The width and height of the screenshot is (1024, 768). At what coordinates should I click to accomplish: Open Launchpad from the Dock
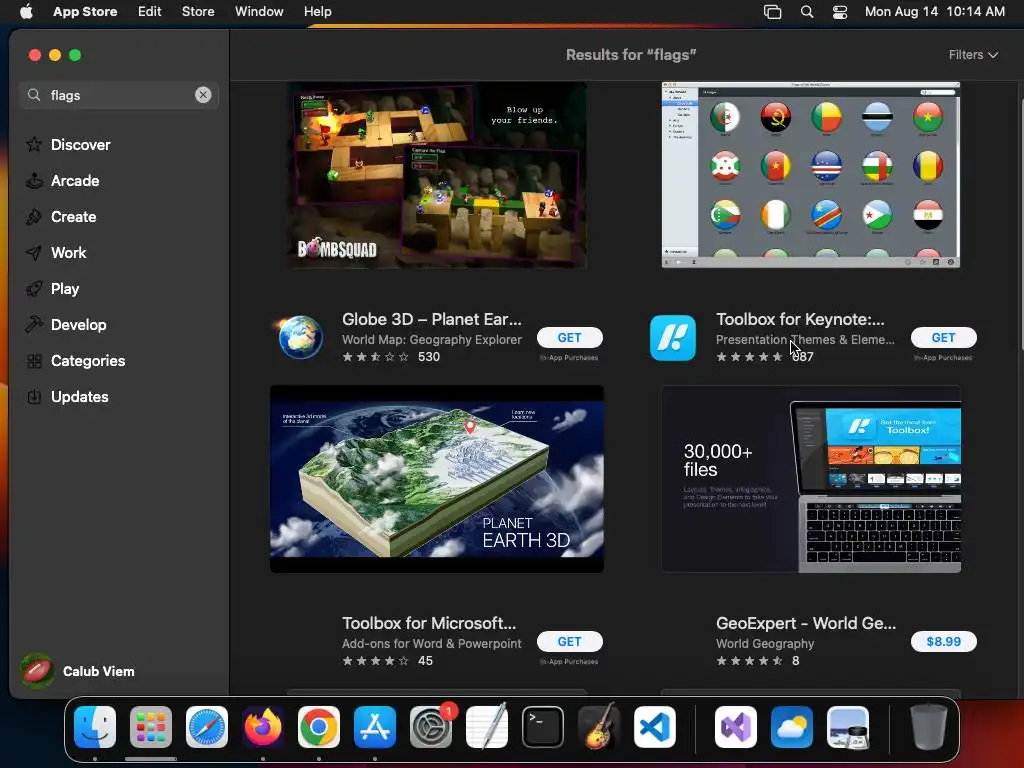point(151,727)
